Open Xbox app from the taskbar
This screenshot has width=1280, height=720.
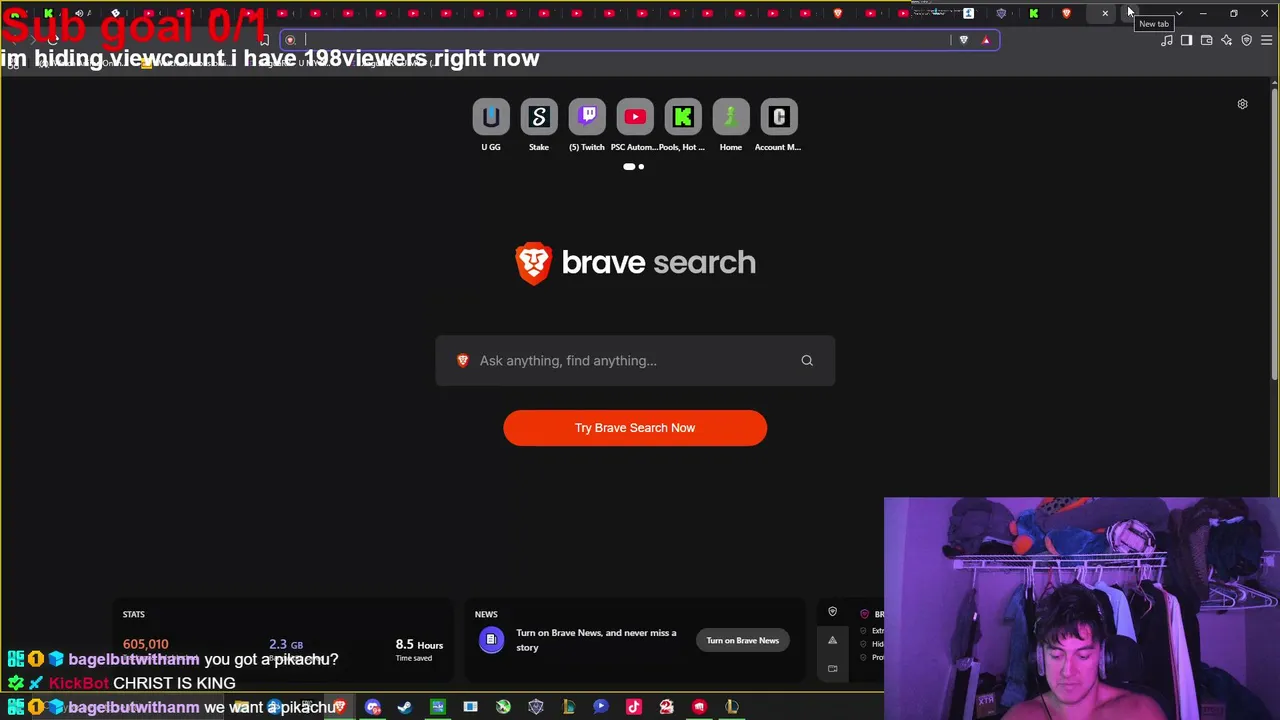coord(503,707)
